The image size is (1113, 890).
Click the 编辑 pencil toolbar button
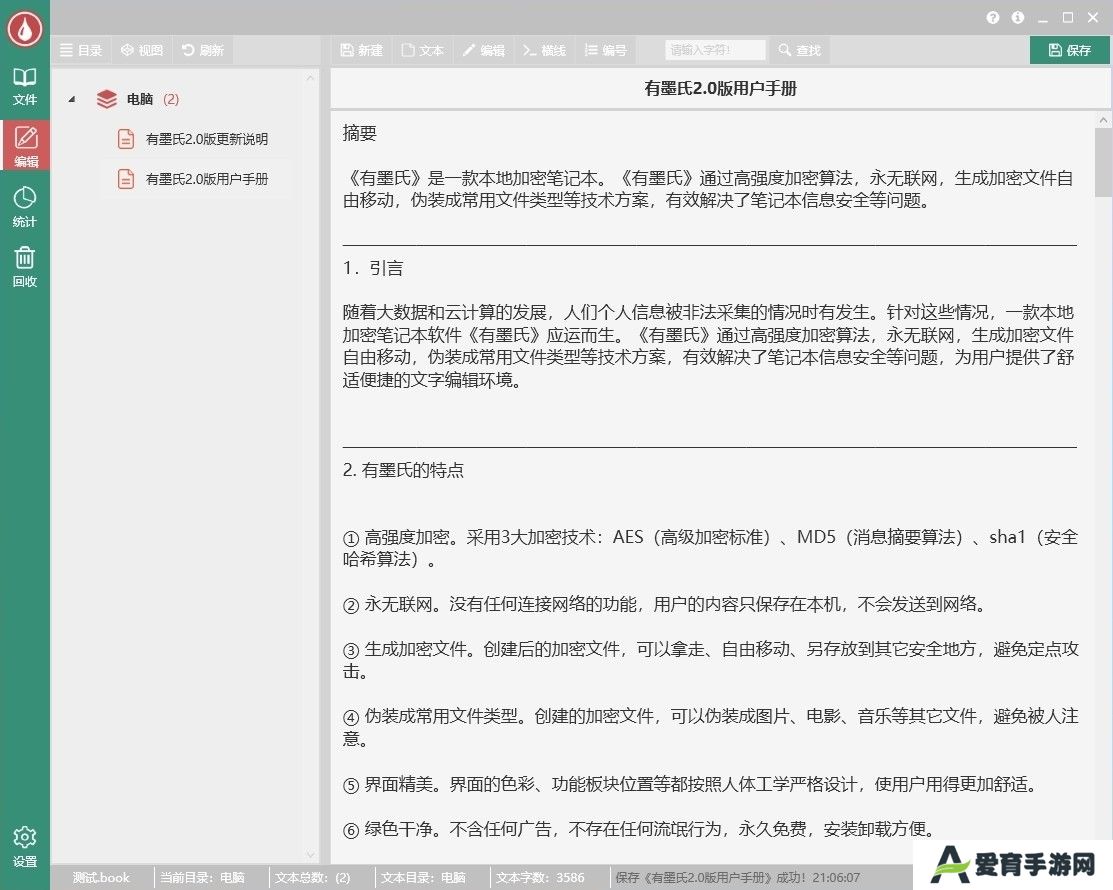coord(483,50)
